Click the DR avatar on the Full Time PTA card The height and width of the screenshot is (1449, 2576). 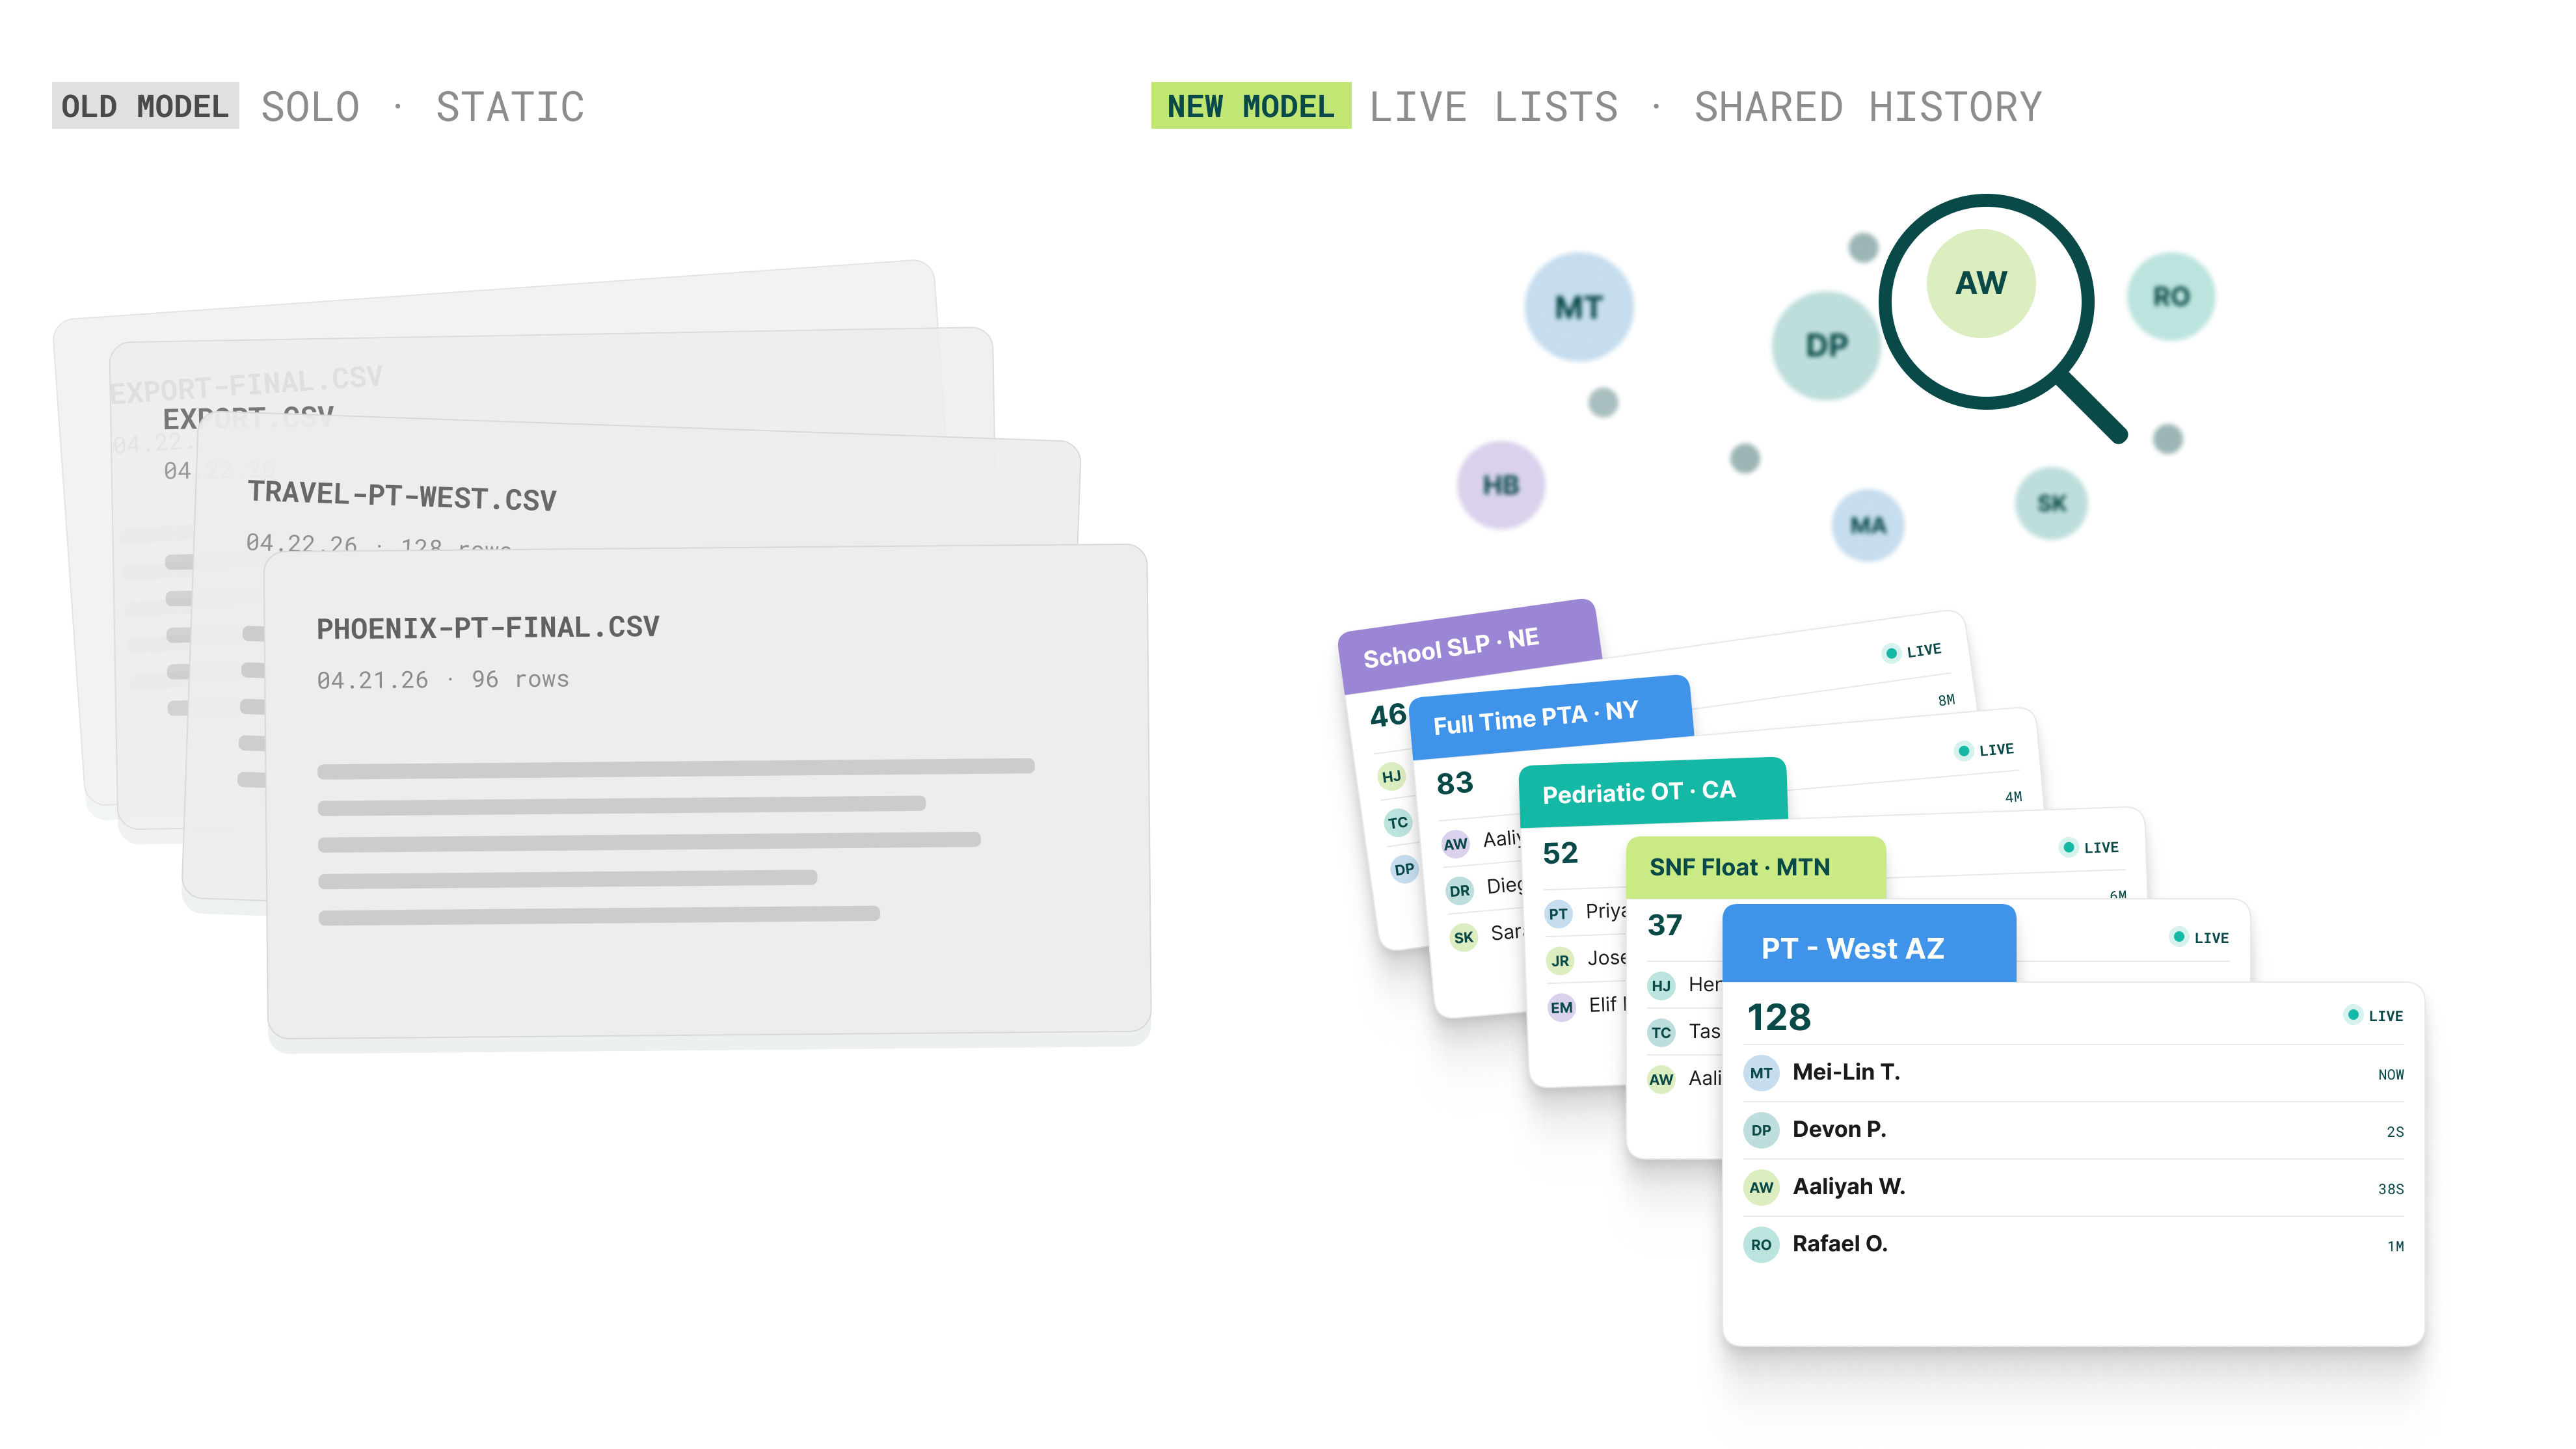coord(1459,890)
